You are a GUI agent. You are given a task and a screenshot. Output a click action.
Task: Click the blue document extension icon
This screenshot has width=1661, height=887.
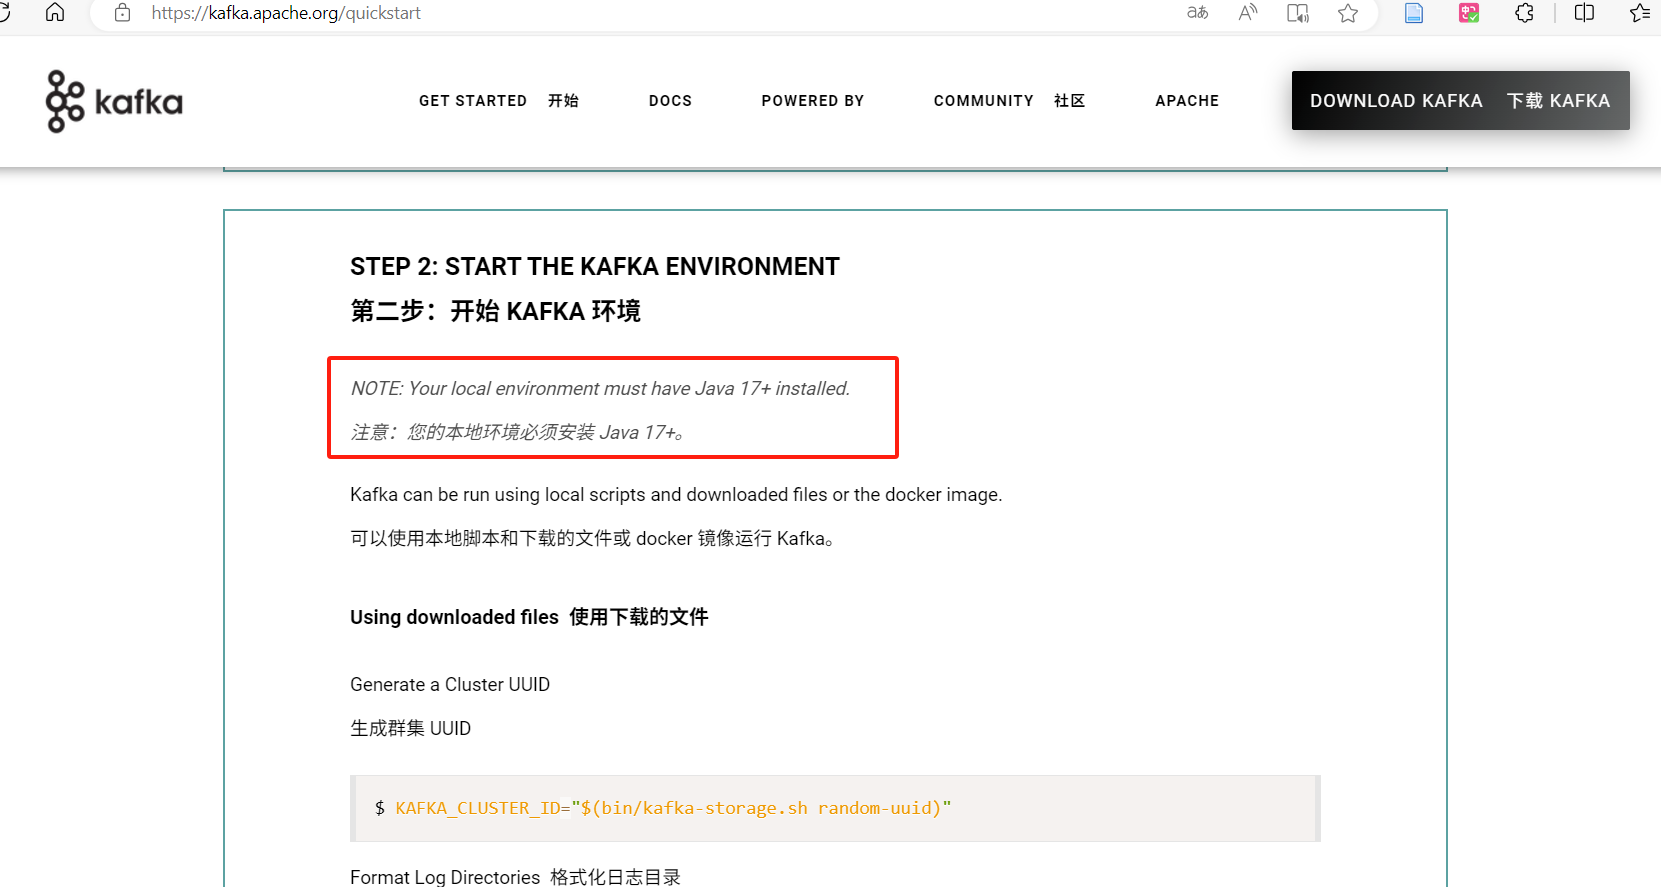point(1414,13)
